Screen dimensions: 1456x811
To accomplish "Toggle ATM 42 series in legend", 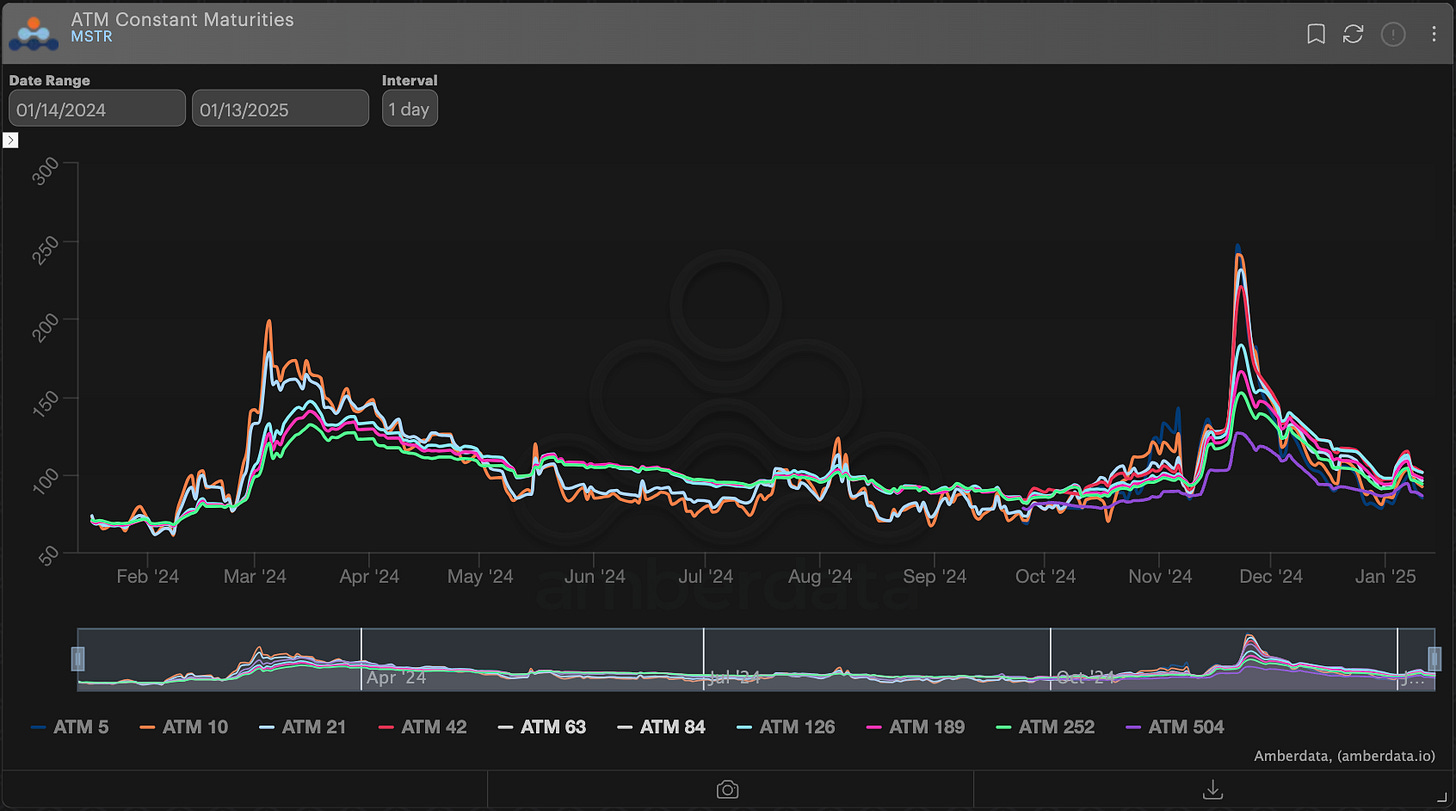I will pos(422,727).
